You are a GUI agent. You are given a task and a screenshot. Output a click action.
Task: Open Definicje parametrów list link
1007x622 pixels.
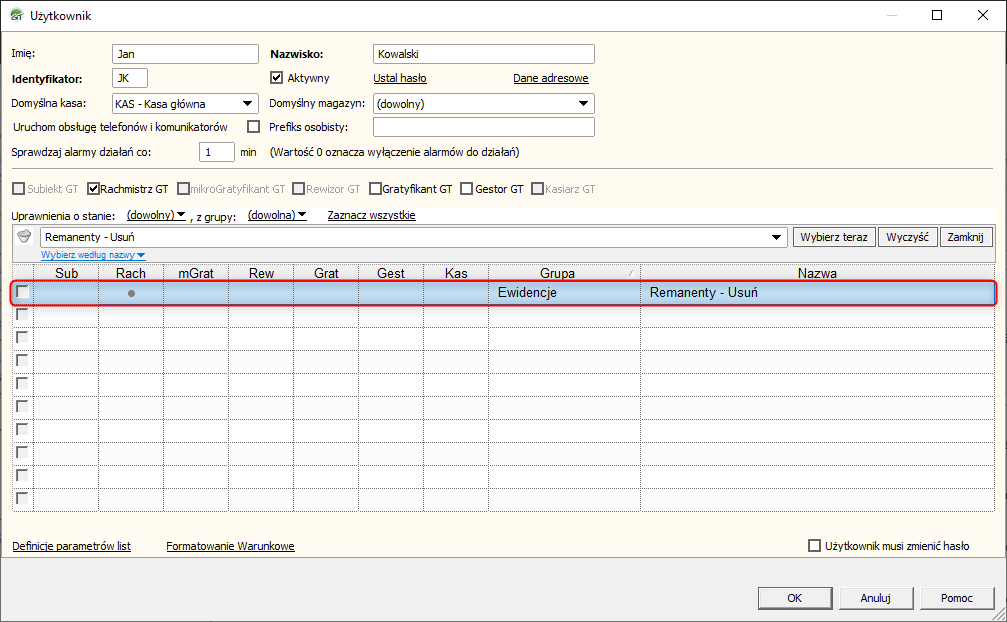[71, 546]
